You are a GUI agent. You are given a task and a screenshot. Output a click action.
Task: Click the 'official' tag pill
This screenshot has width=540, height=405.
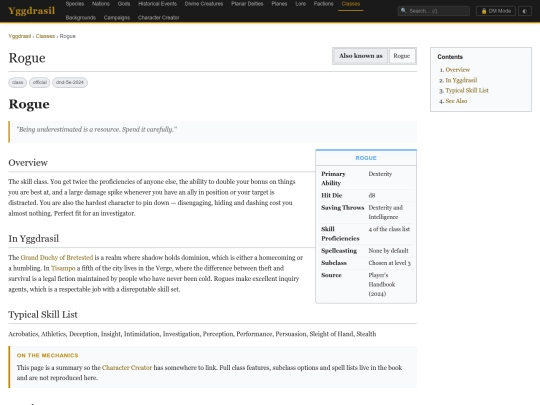[x=40, y=82]
